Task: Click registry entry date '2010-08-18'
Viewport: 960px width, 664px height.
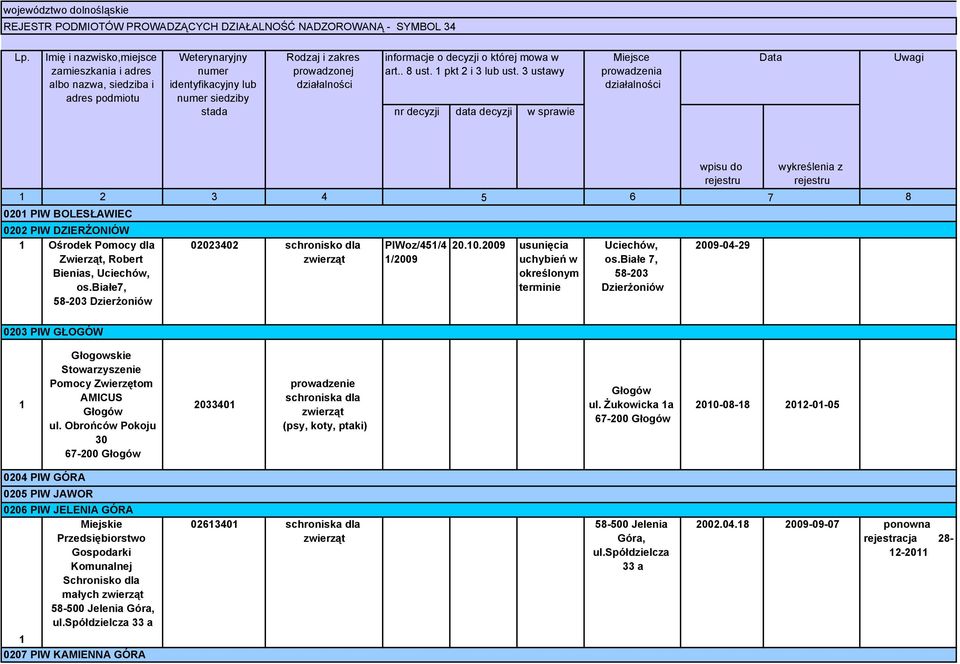Action: click(x=722, y=405)
